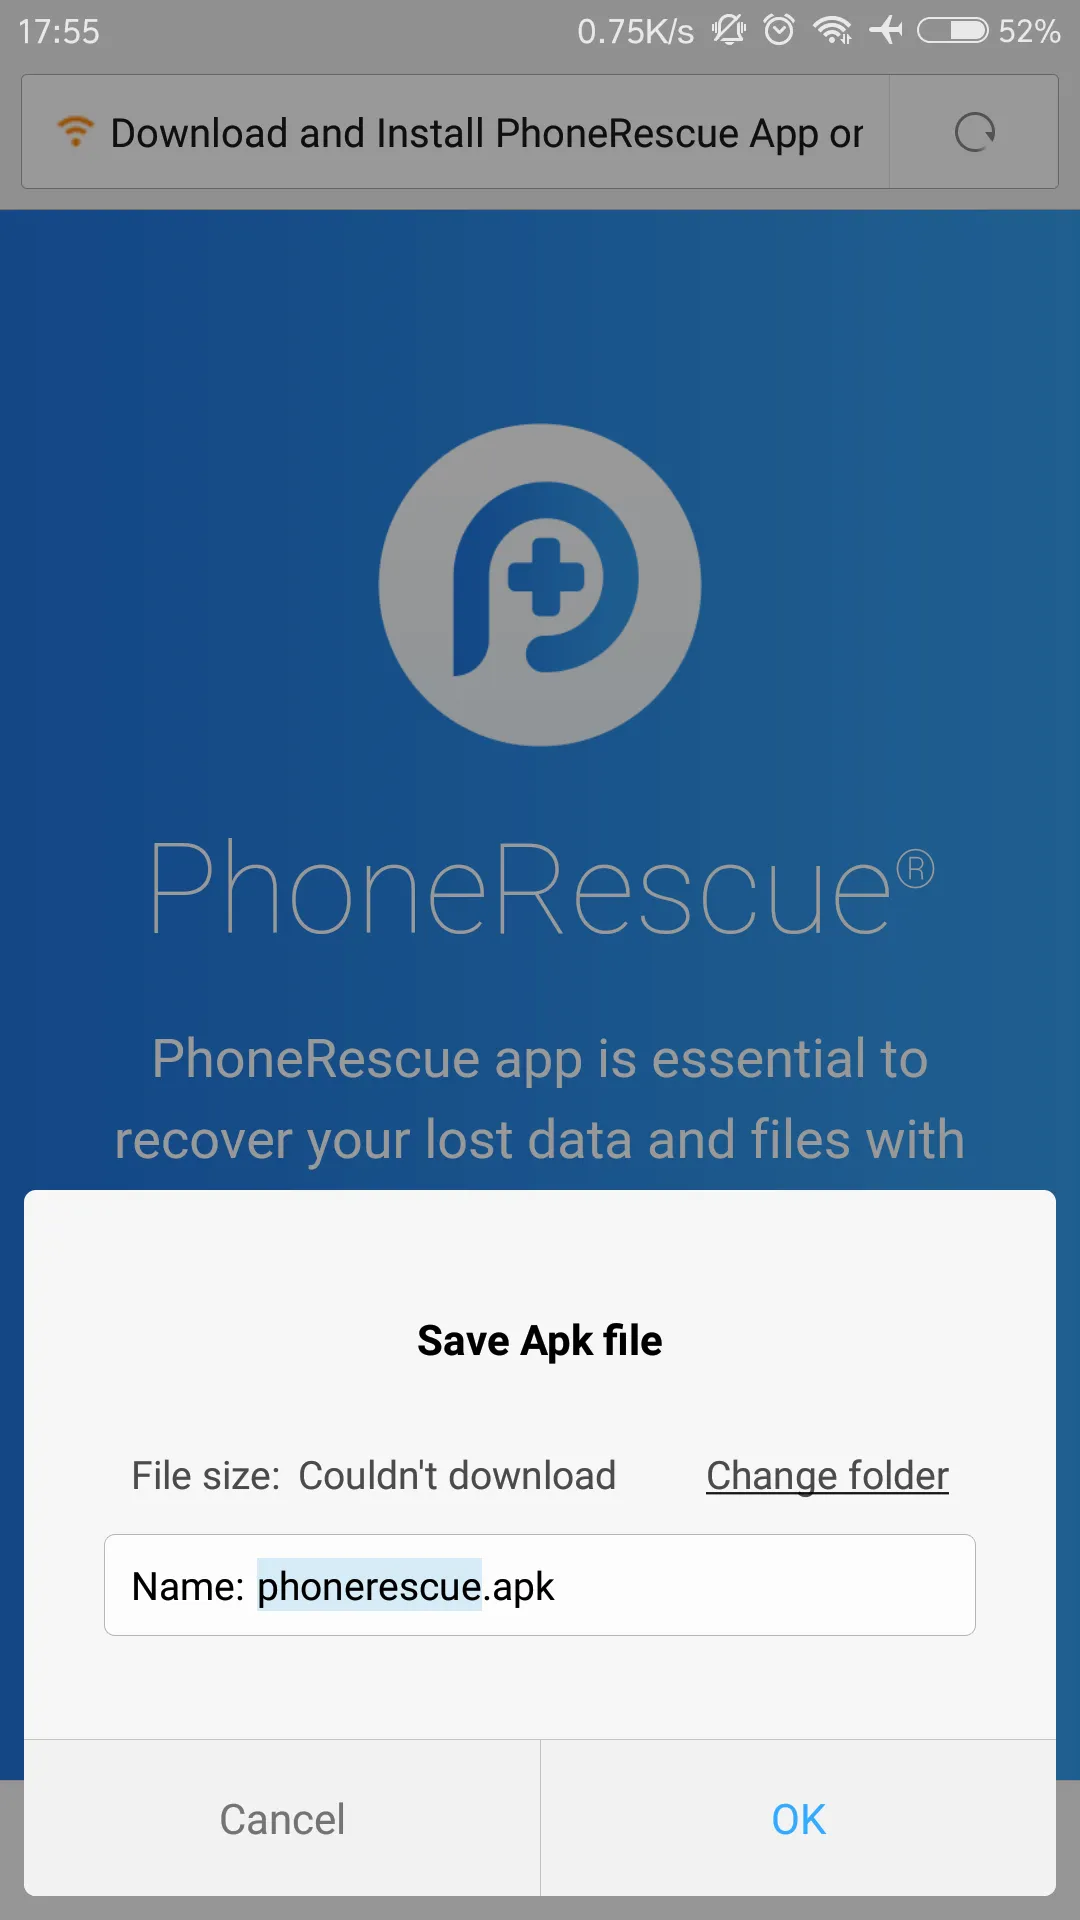Tap the airplane mode status icon
1080x1920 pixels.
click(886, 30)
